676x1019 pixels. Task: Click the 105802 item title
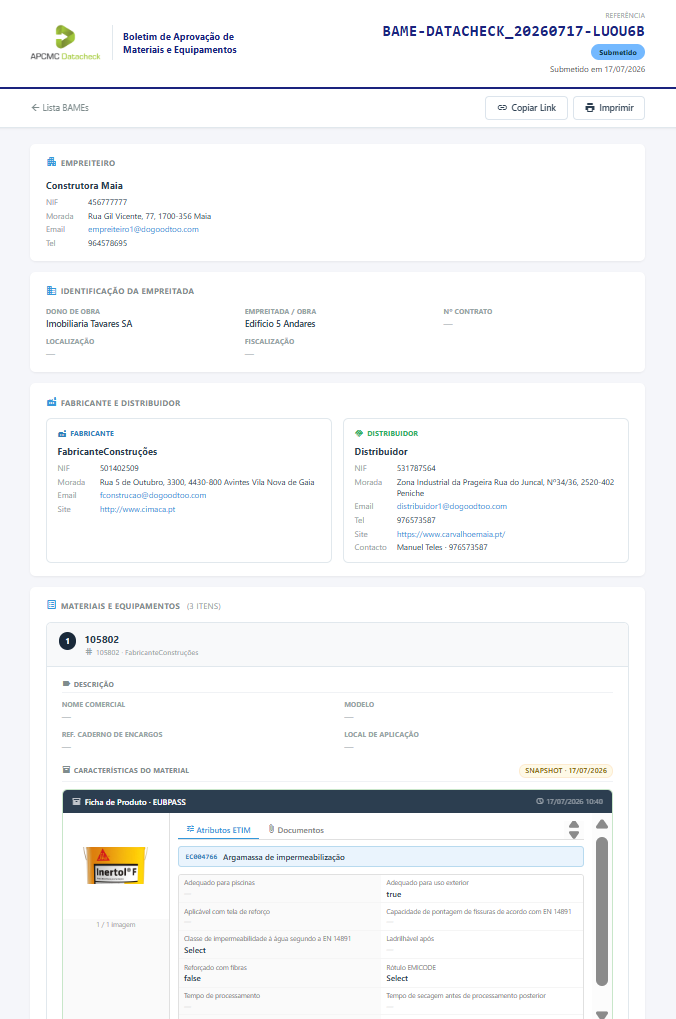(102, 639)
